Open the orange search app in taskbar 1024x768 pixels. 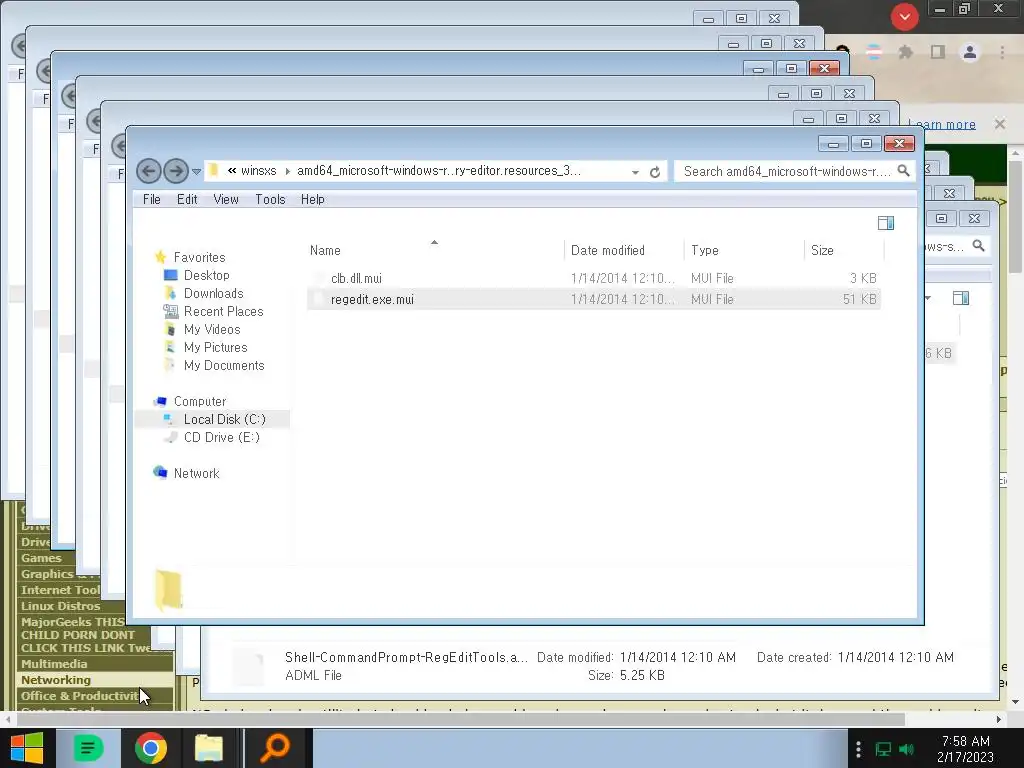tap(275, 748)
